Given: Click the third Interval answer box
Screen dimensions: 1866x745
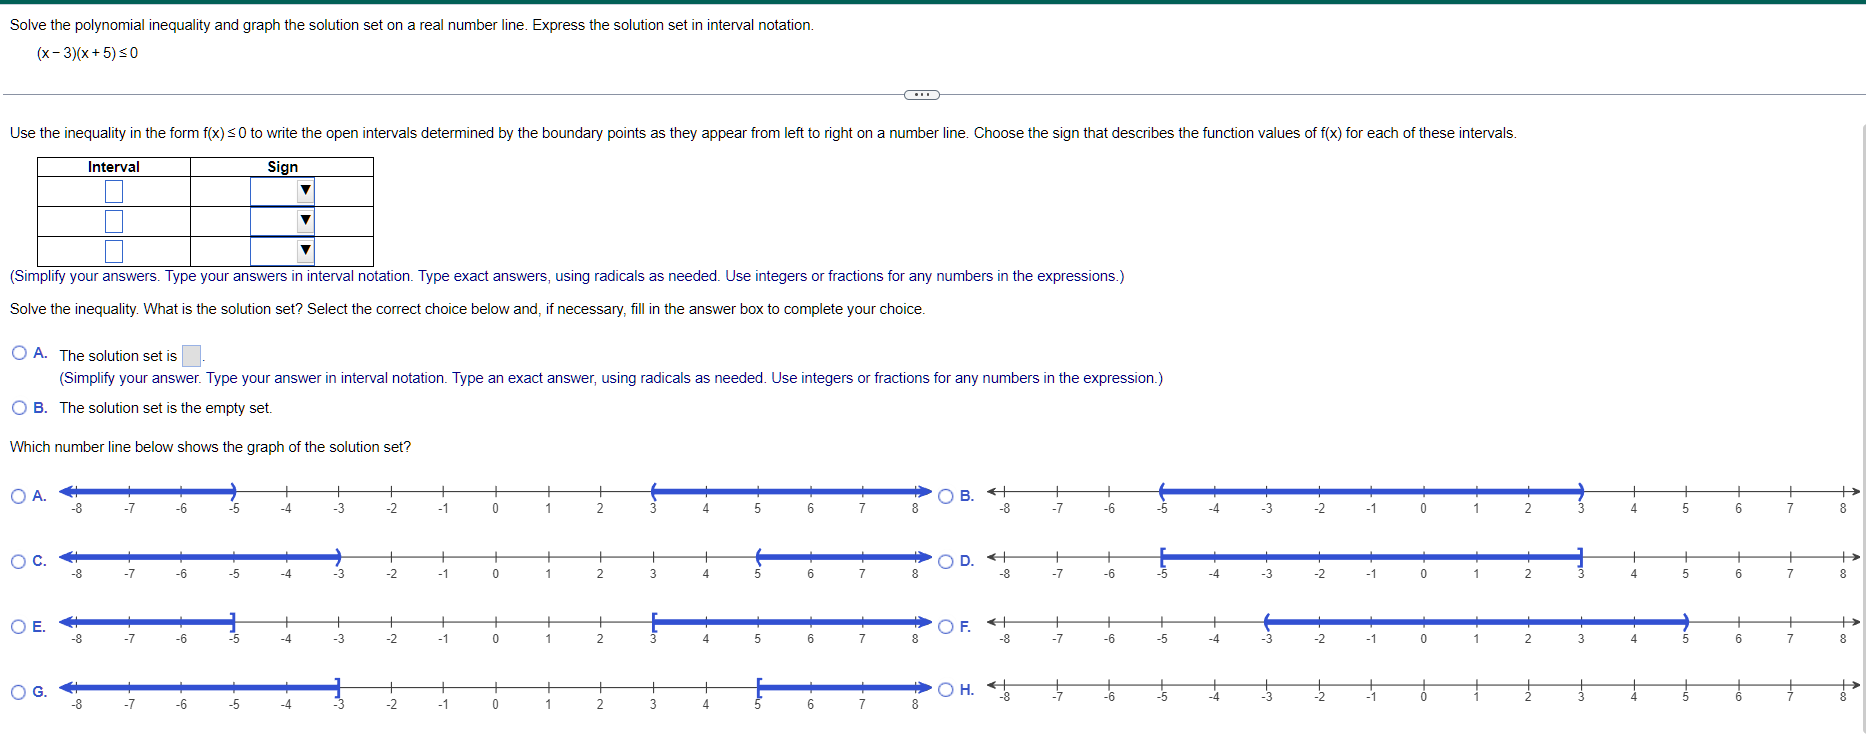Looking at the screenshot, I should coord(113,250).
